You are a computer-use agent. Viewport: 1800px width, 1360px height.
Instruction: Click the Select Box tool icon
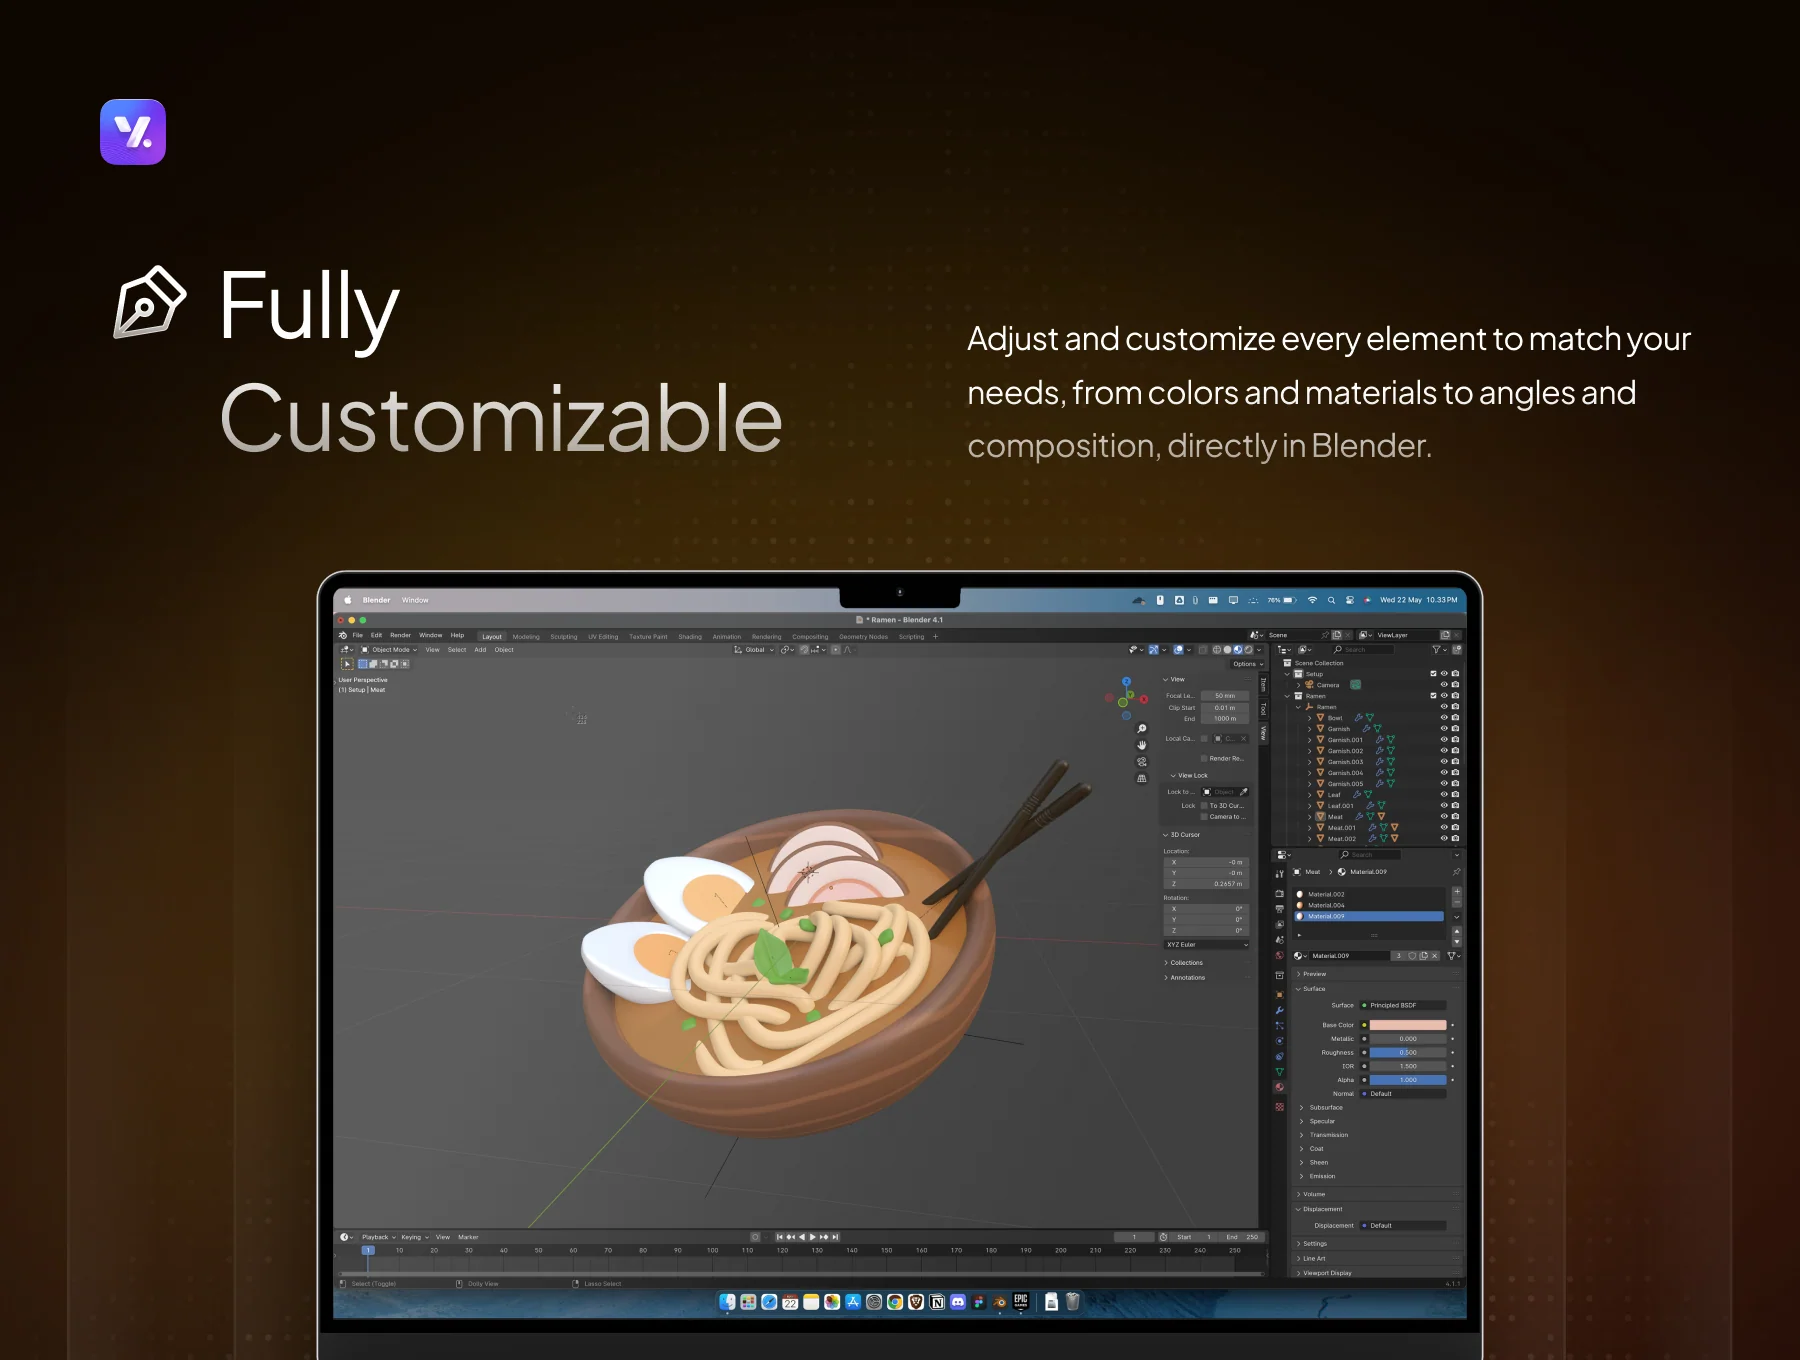click(347, 664)
